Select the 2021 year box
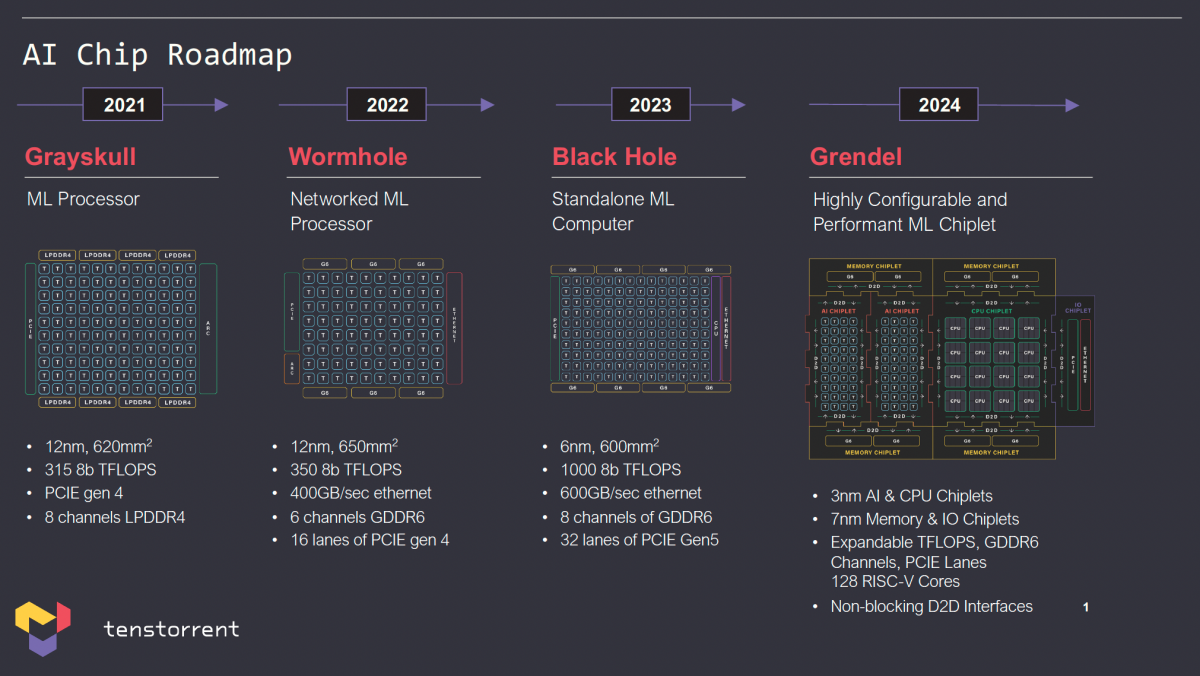The width and height of the screenshot is (1200, 676). pos(122,105)
